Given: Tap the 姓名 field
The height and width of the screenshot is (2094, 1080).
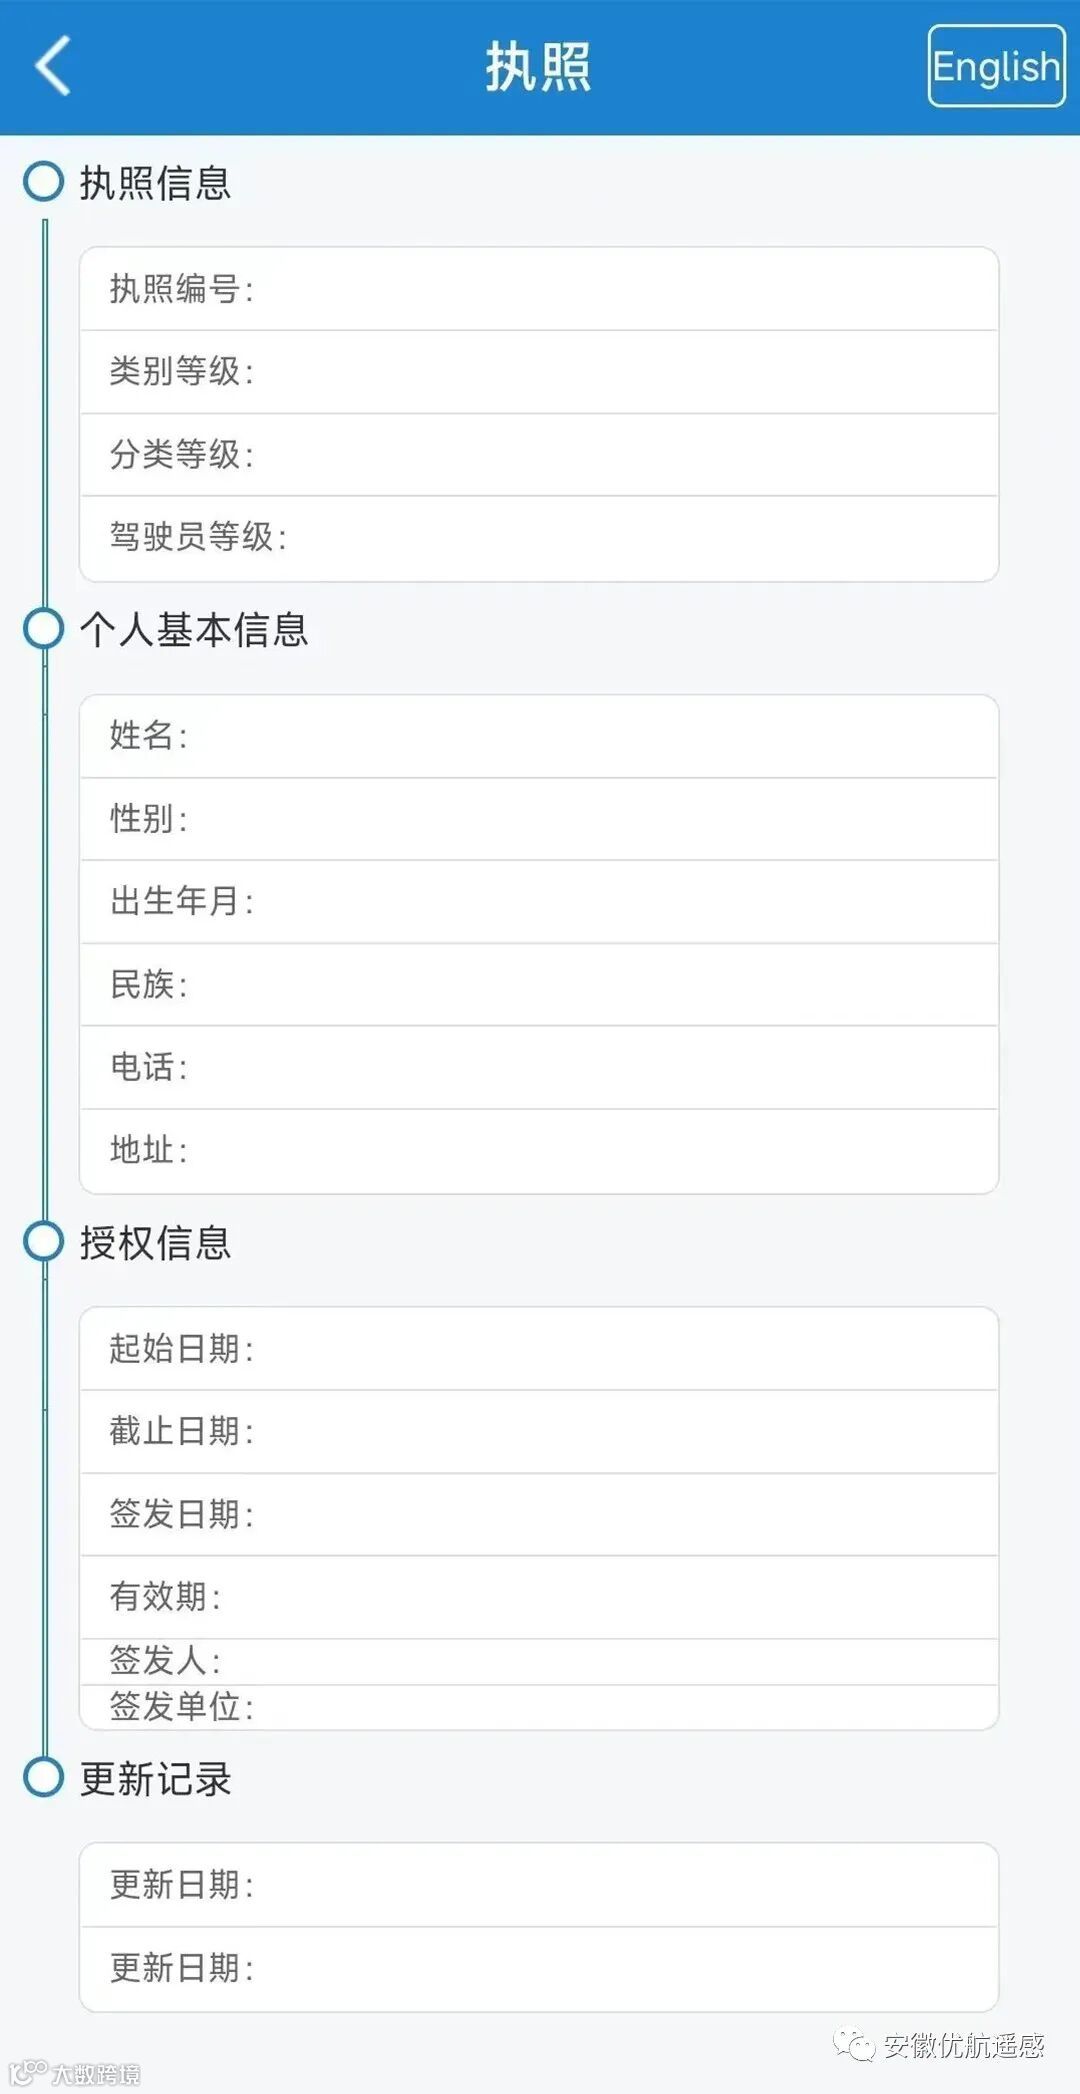Looking at the screenshot, I should 539,736.
